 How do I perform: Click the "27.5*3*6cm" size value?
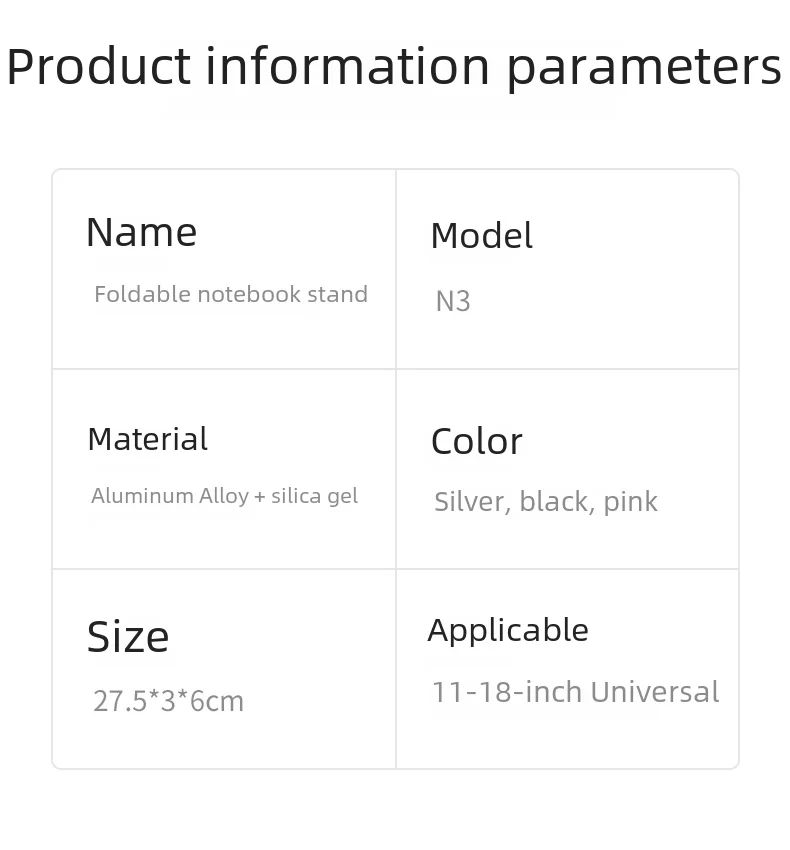point(168,701)
